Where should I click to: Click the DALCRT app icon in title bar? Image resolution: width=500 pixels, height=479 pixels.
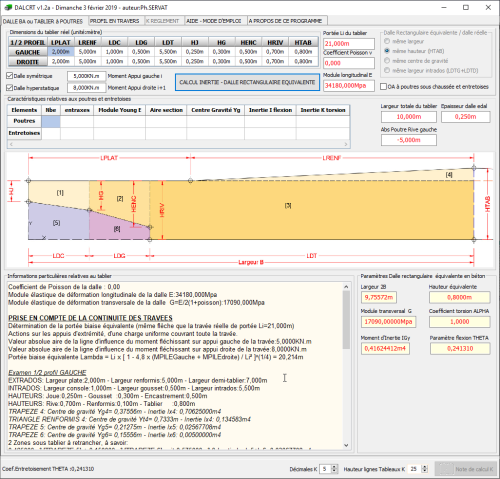(x=8, y=7)
